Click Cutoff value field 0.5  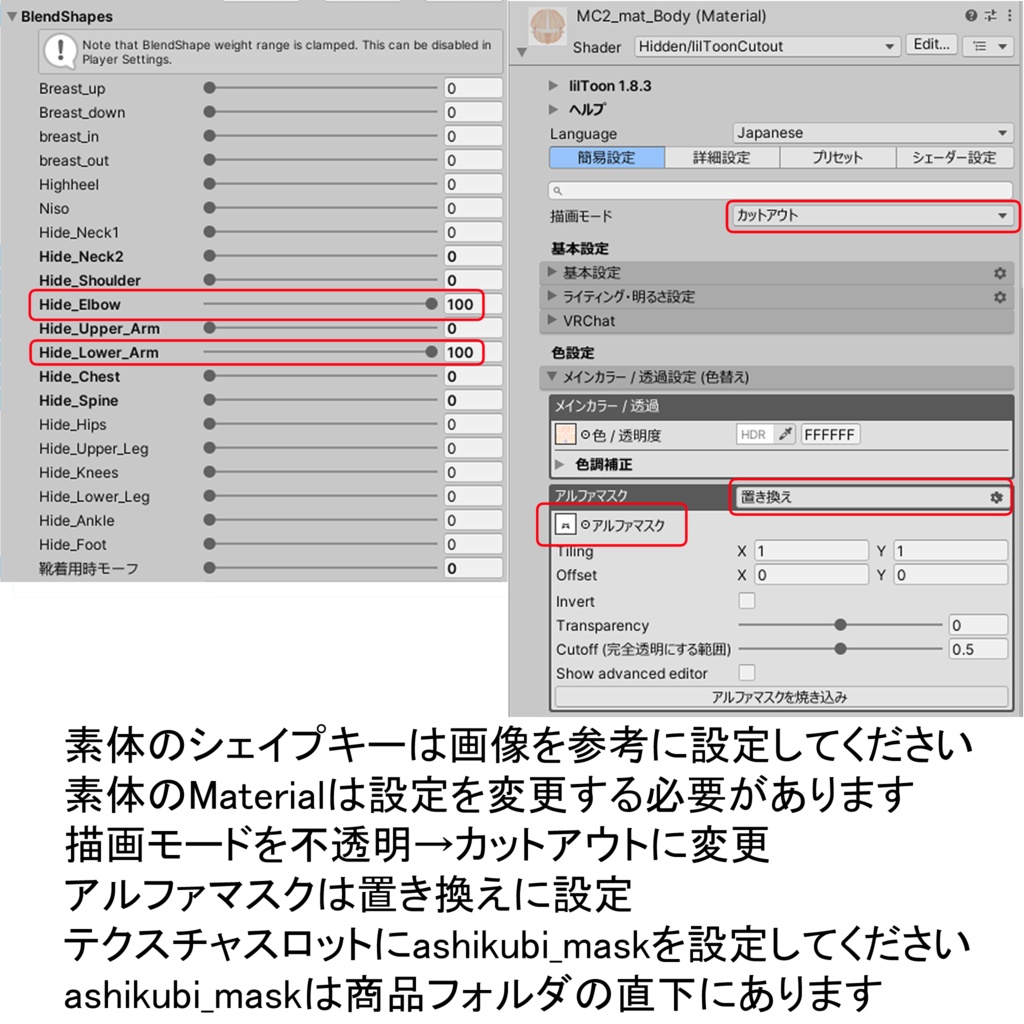point(978,649)
